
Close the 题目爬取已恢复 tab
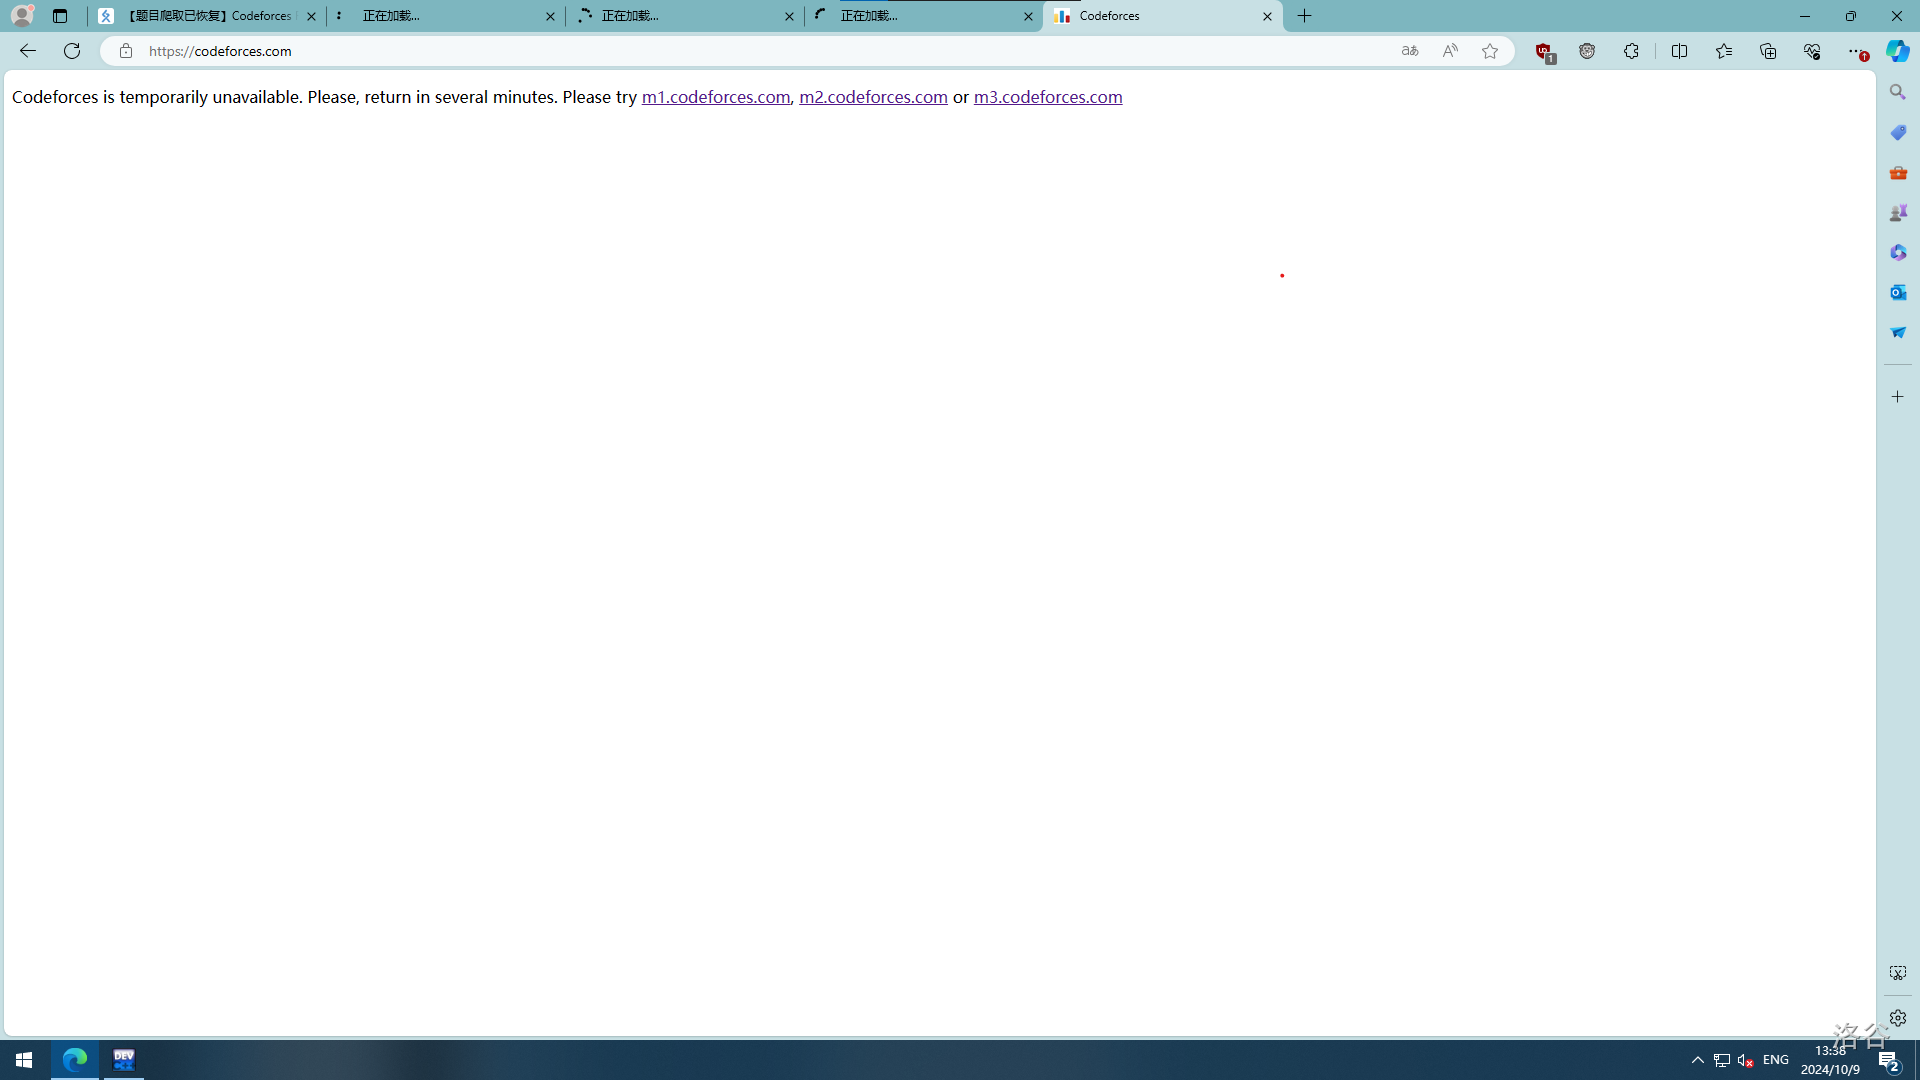click(311, 16)
